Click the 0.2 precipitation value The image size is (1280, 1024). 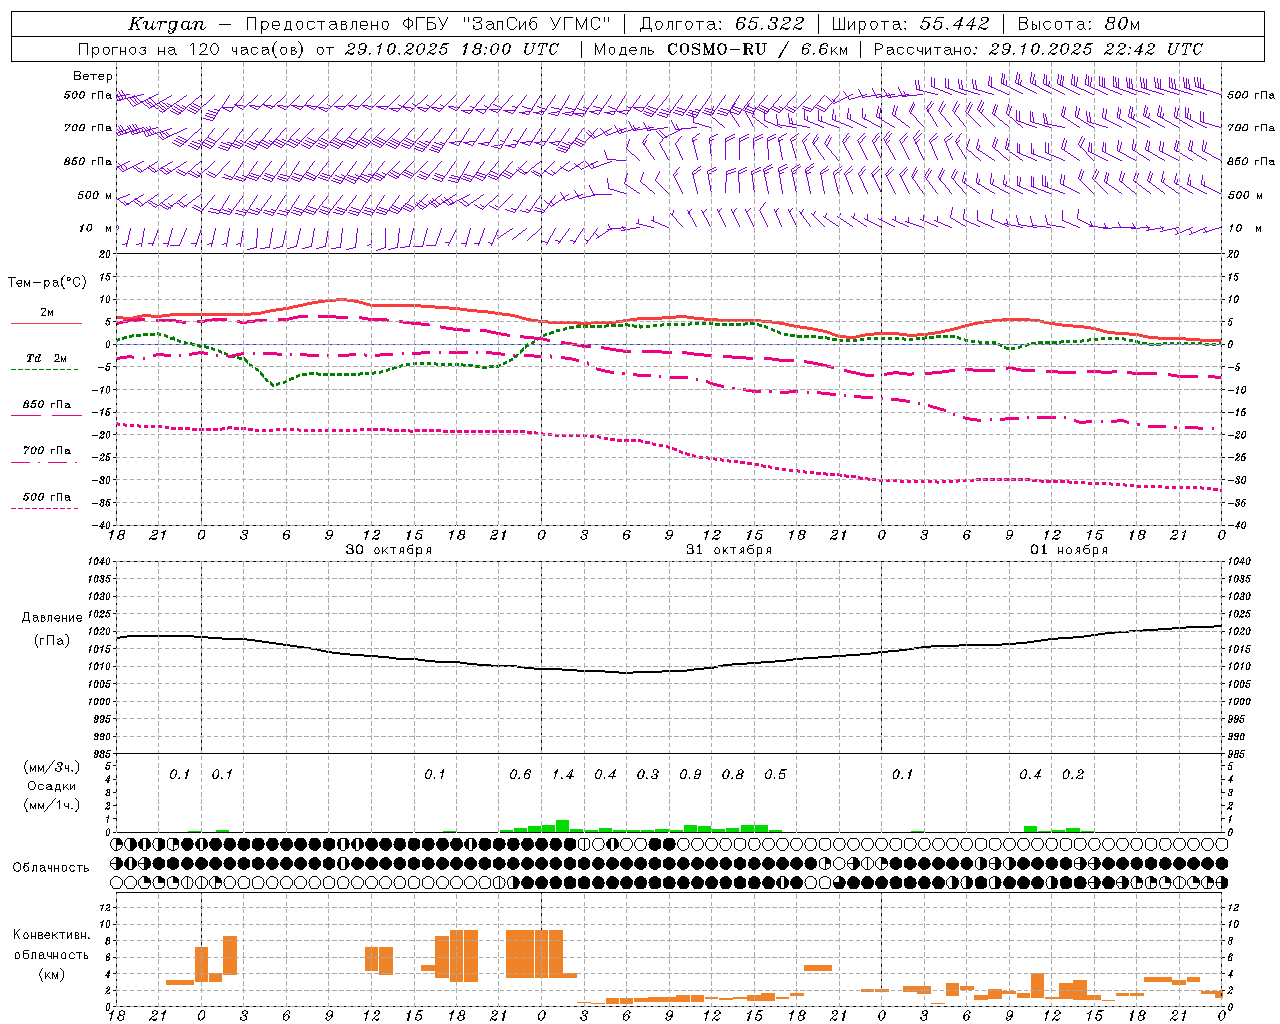(x=1073, y=774)
